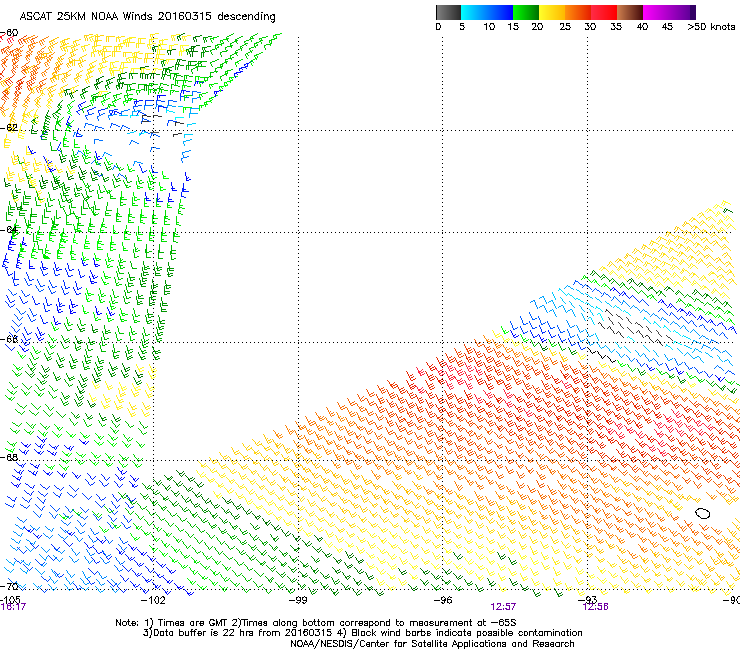Click the '1) Times are GMT' note

click(186, 623)
